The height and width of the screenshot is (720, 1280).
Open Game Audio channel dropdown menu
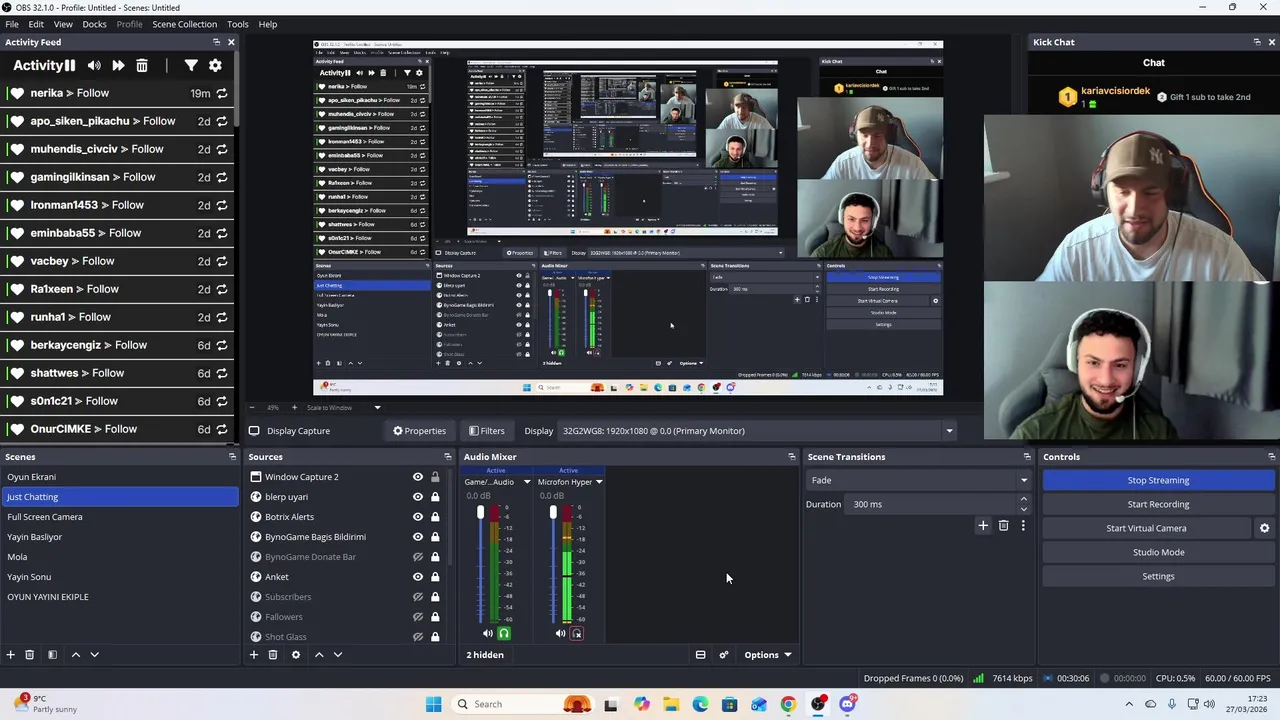click(527, 482)
